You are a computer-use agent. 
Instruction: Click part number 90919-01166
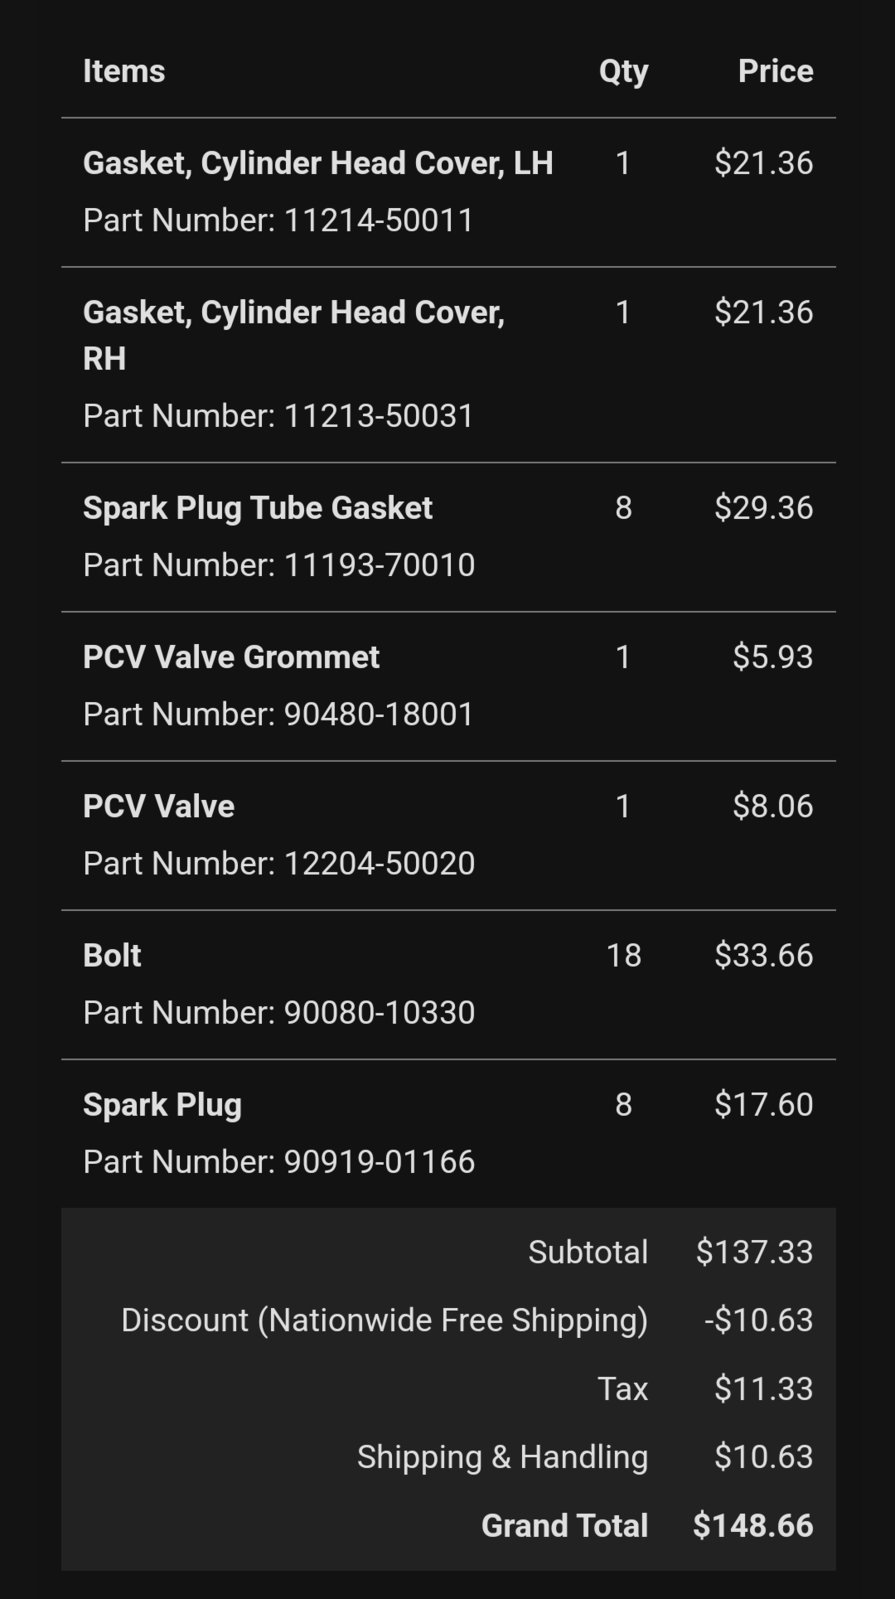379,1161
